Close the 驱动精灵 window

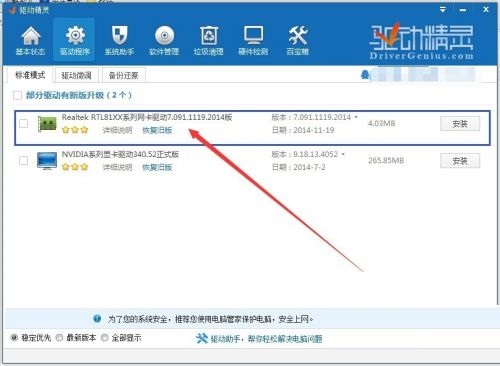(x=486, y=10)
